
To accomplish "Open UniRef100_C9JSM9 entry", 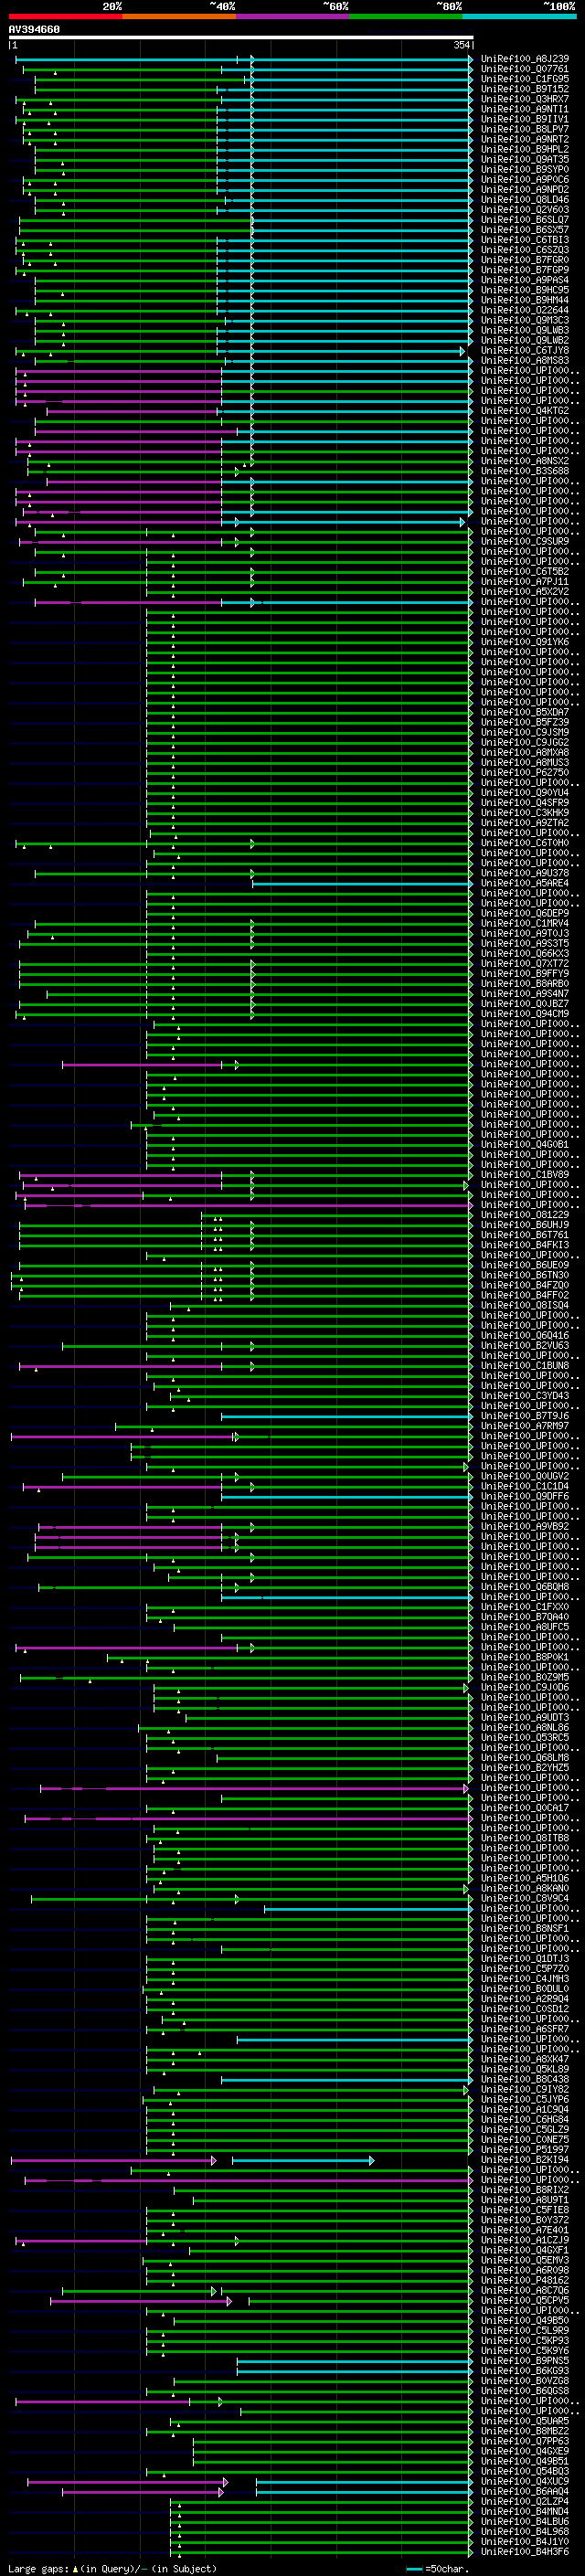I will [525, 733].
